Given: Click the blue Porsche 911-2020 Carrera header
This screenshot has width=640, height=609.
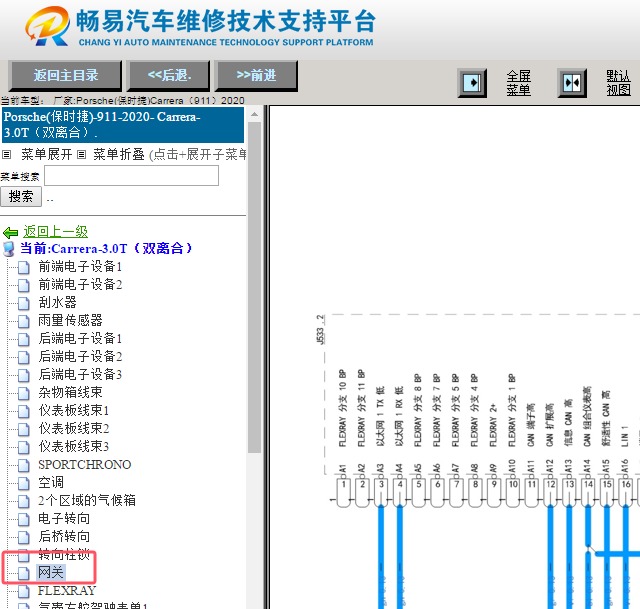Looking at the screenshot, I should [123, 124].
